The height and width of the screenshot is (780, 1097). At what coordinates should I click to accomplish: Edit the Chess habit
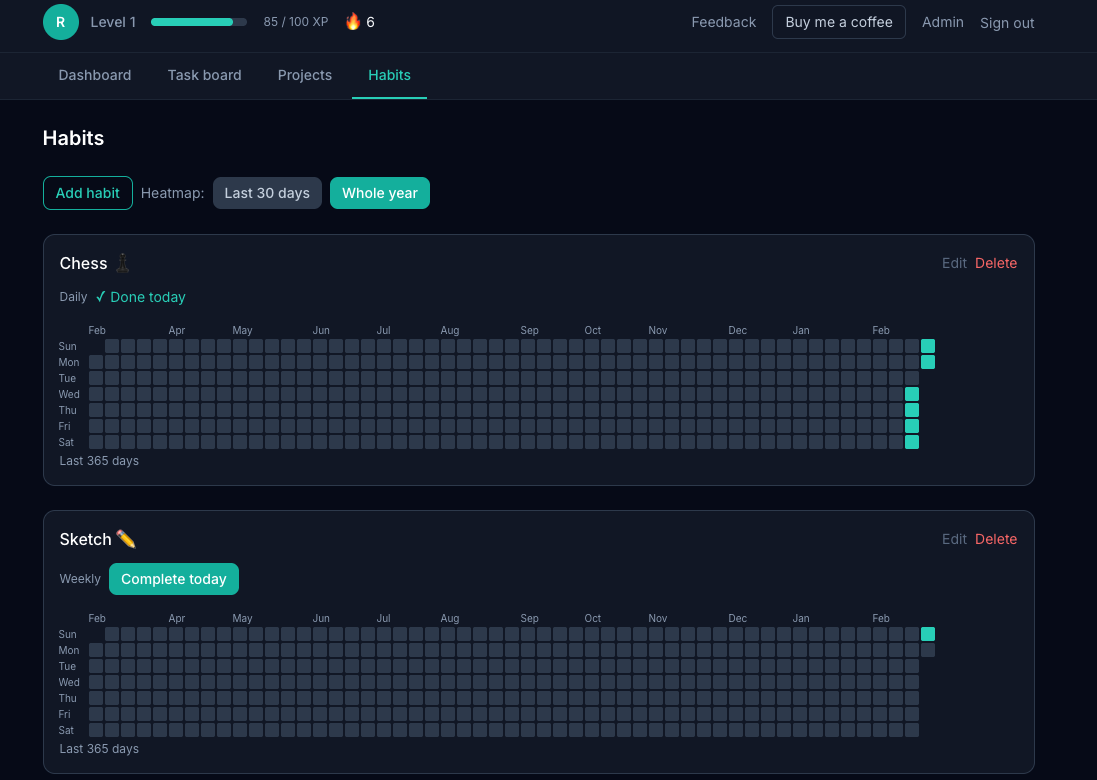[953, 263]
